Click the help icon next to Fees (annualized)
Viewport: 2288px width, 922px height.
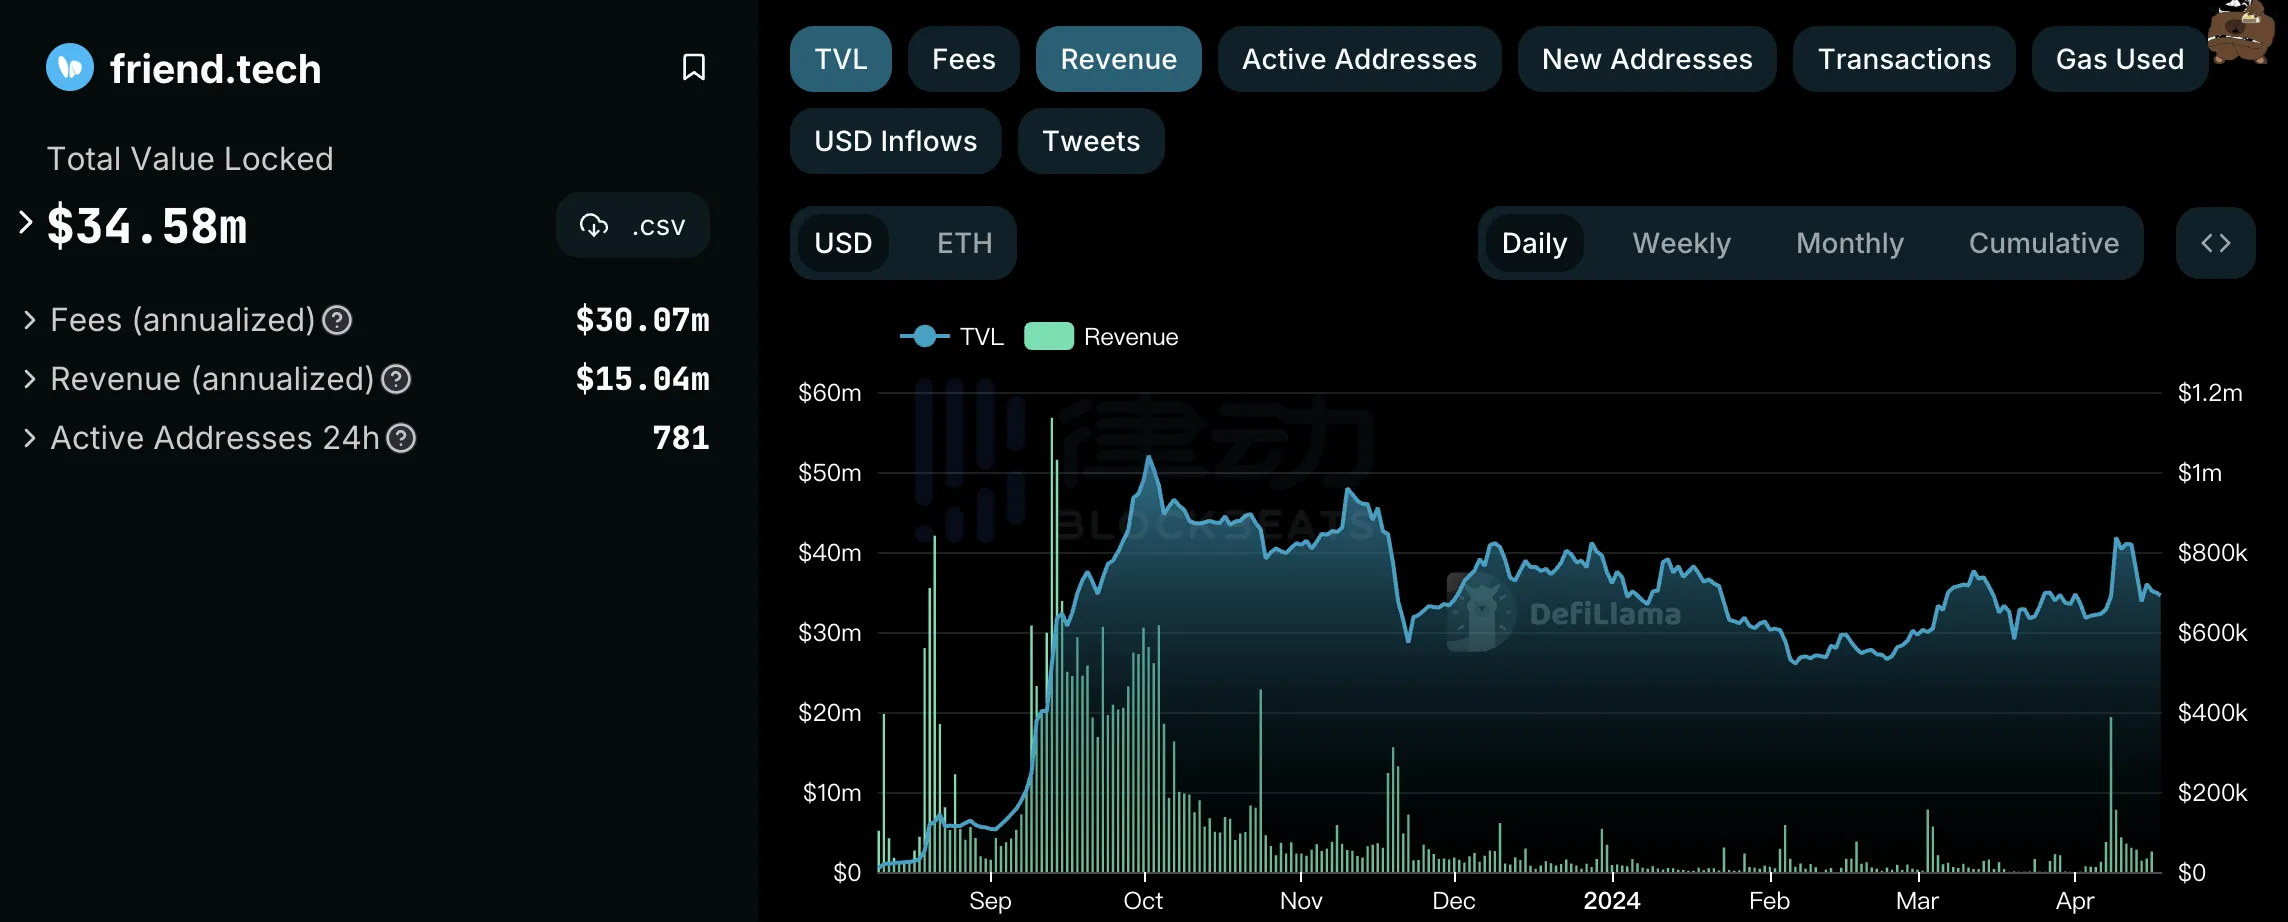point(337,320)
